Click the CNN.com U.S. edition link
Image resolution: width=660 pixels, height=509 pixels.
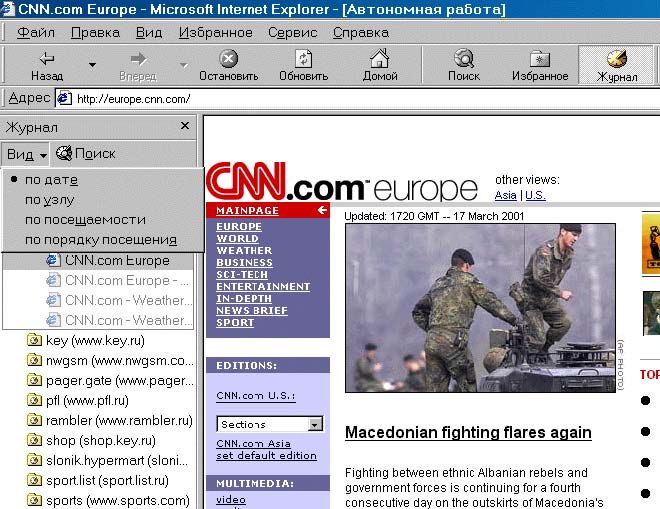[x=256, y=396]
